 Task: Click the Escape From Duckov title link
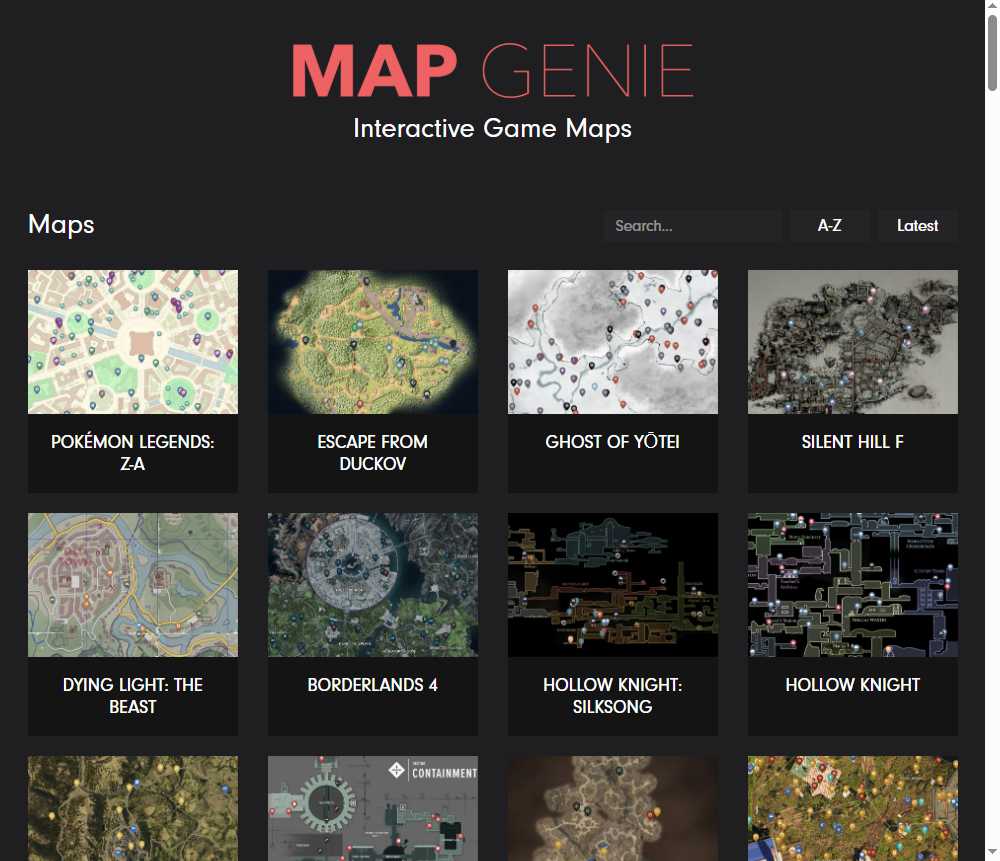pyautogui.click(x=373, y=452)
